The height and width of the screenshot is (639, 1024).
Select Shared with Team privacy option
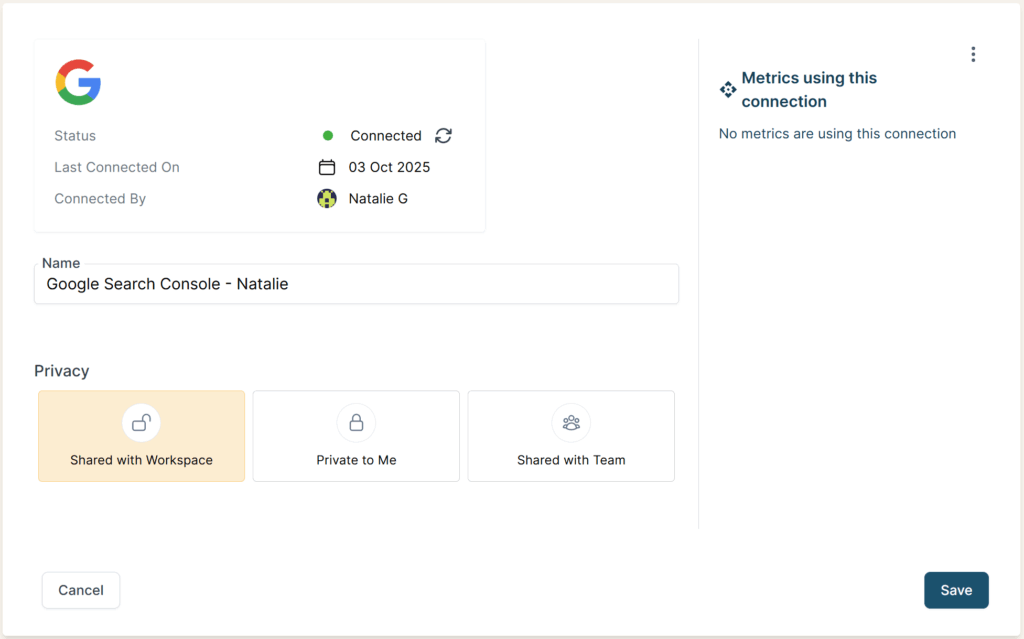tap(571, 437)
